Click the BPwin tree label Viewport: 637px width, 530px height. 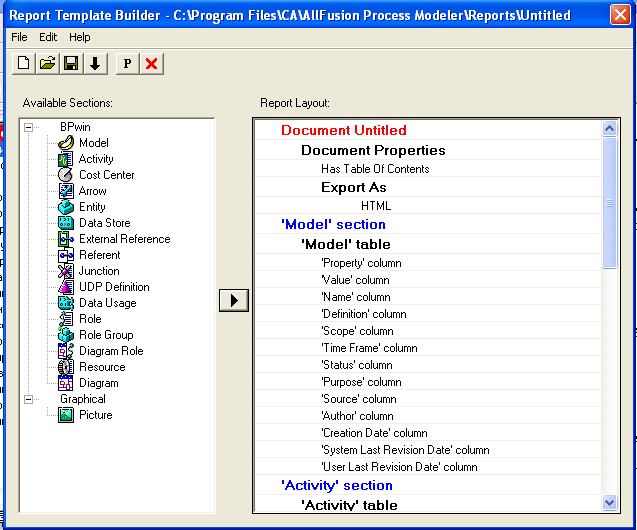coord(75,127)
